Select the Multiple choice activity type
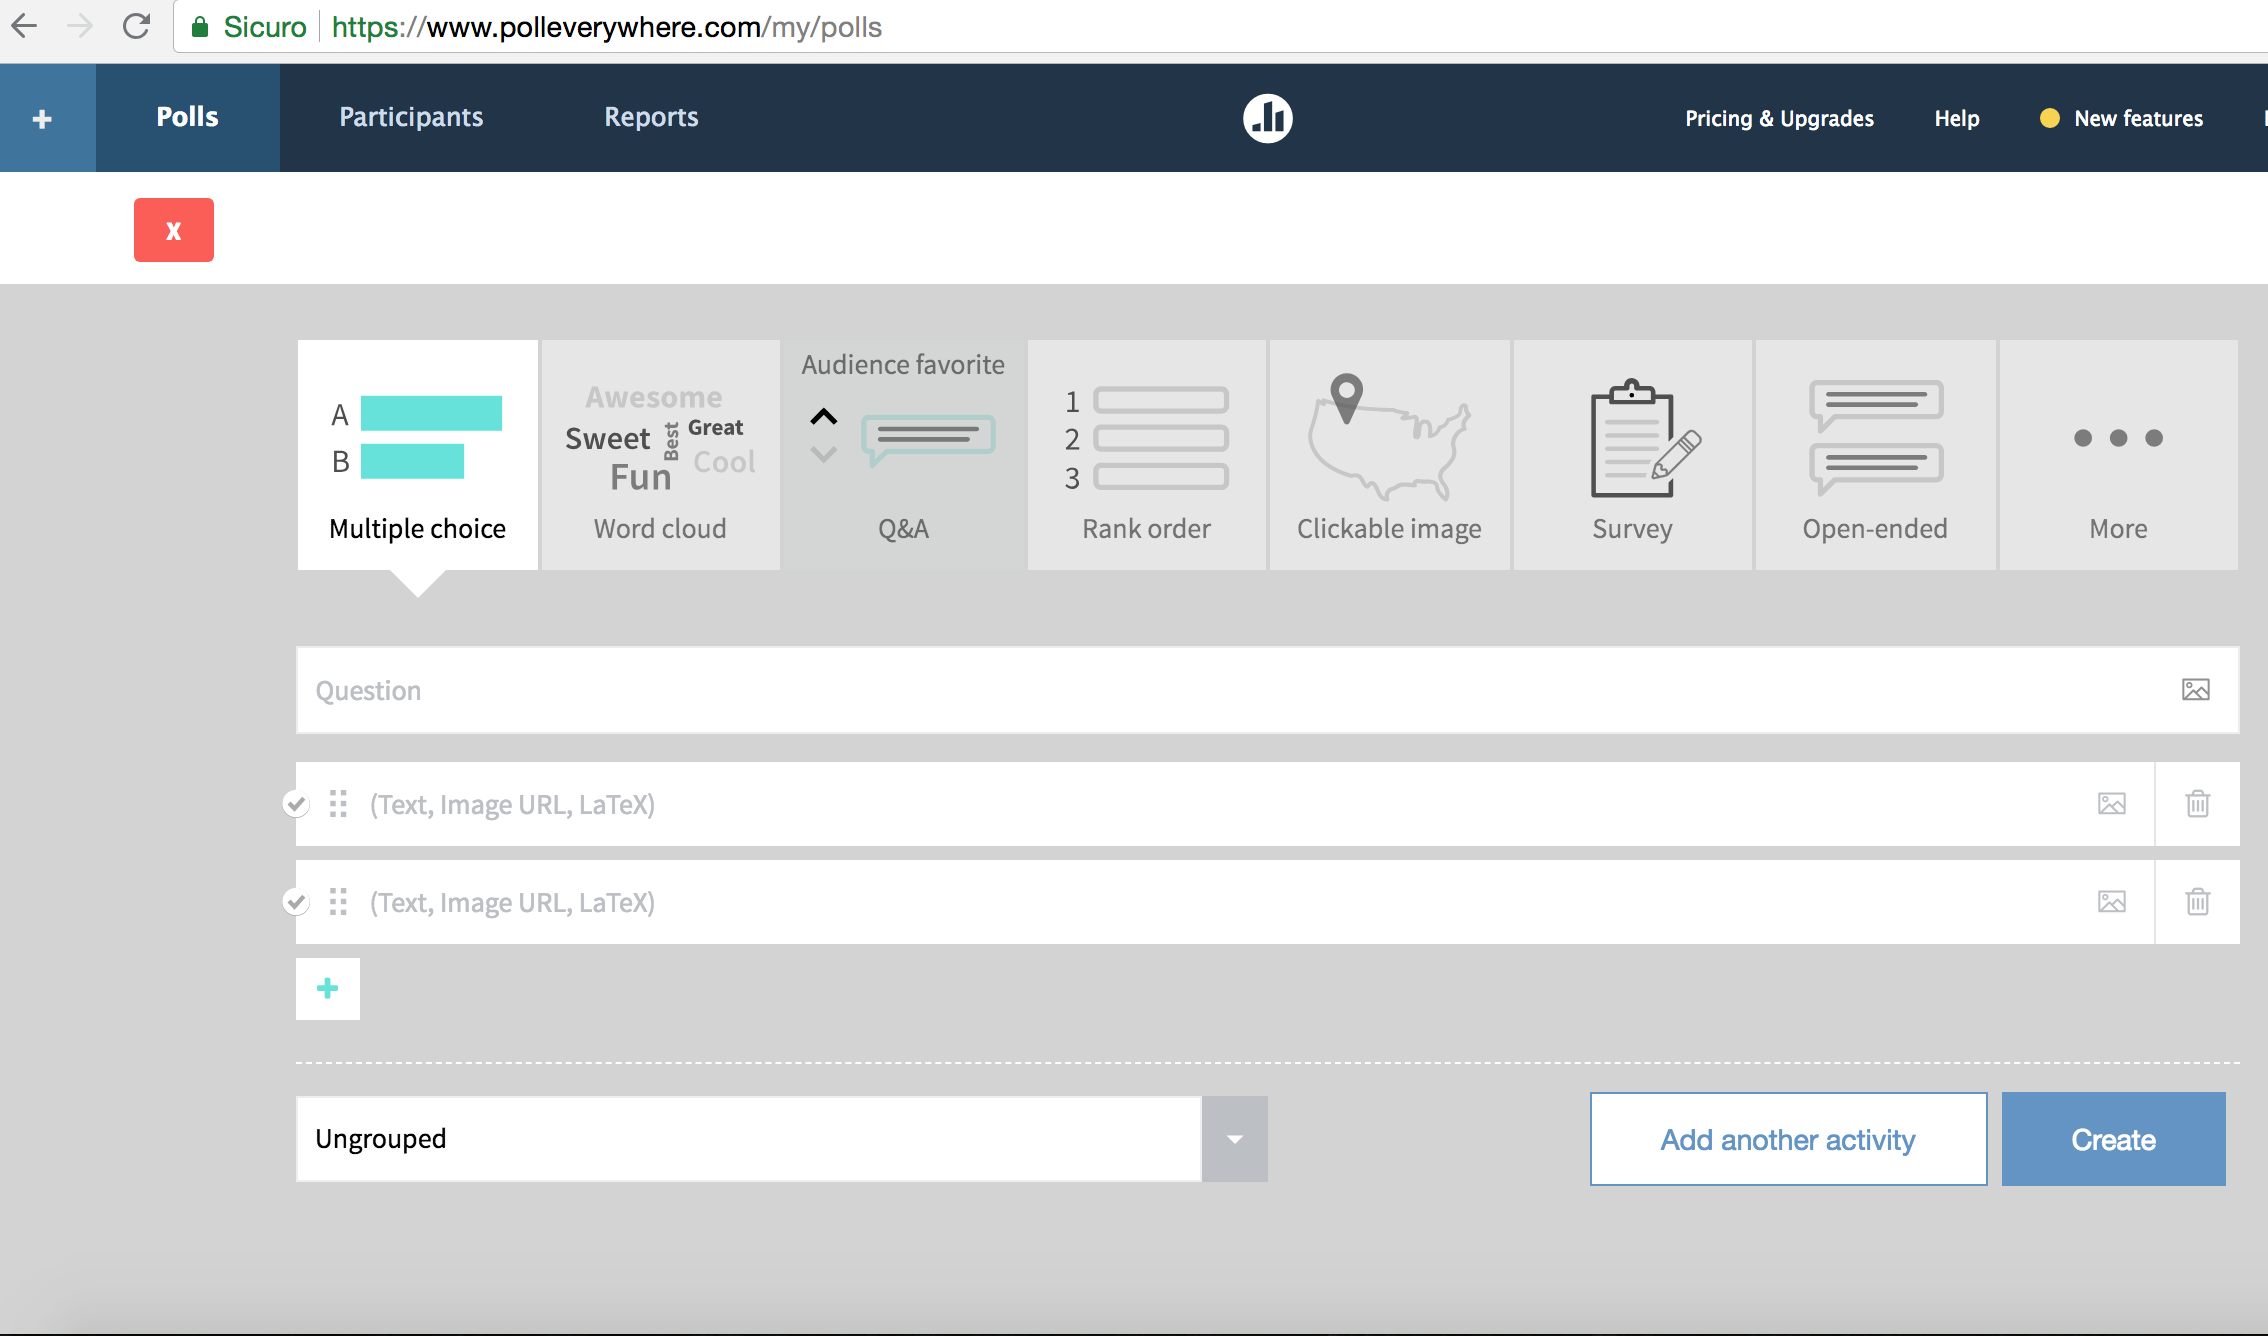 [418, 455]
